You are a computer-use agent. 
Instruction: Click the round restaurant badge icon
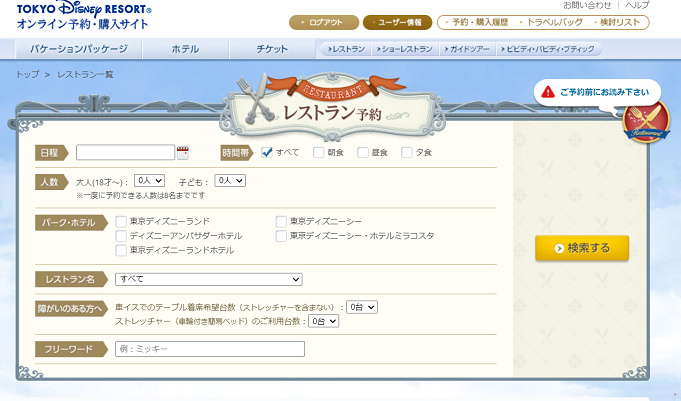(646, 121)
